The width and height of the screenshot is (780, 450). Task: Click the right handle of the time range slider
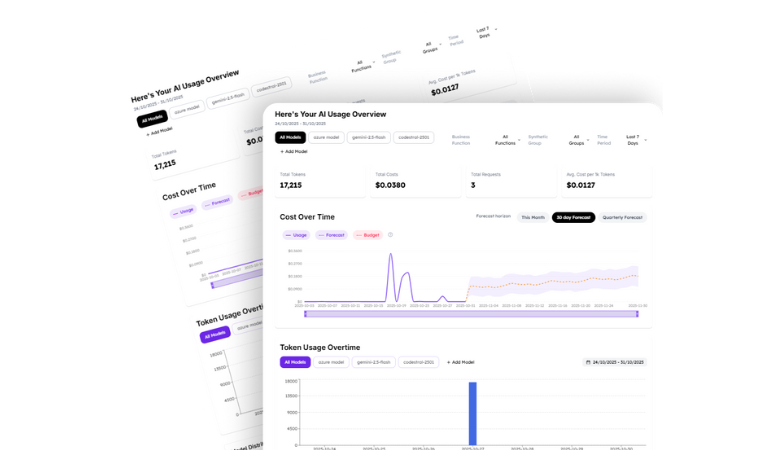coord(637,314)
